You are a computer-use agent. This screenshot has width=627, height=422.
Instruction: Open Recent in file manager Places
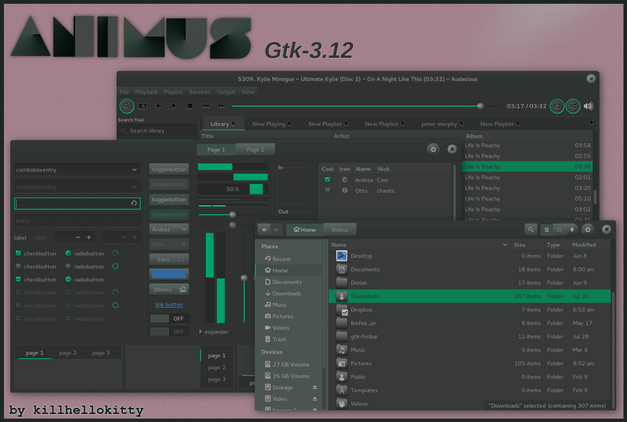(x=278, y=259)
